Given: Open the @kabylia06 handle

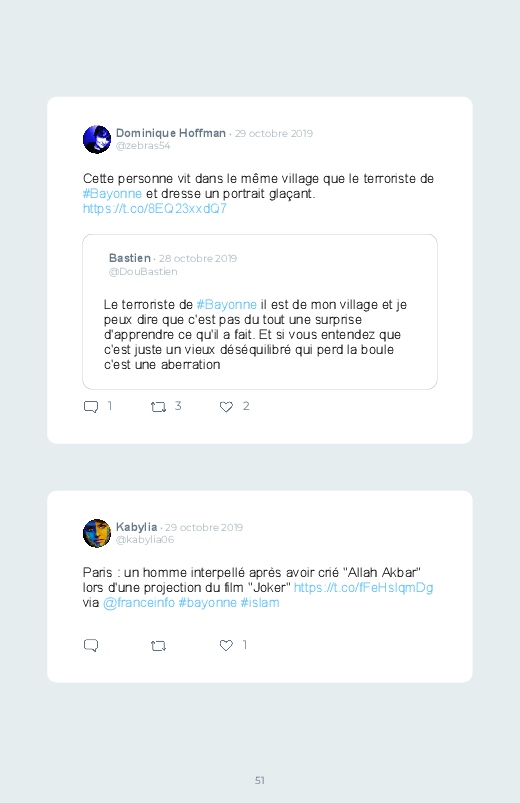Looking at the screenshot, I should [145, 540].
